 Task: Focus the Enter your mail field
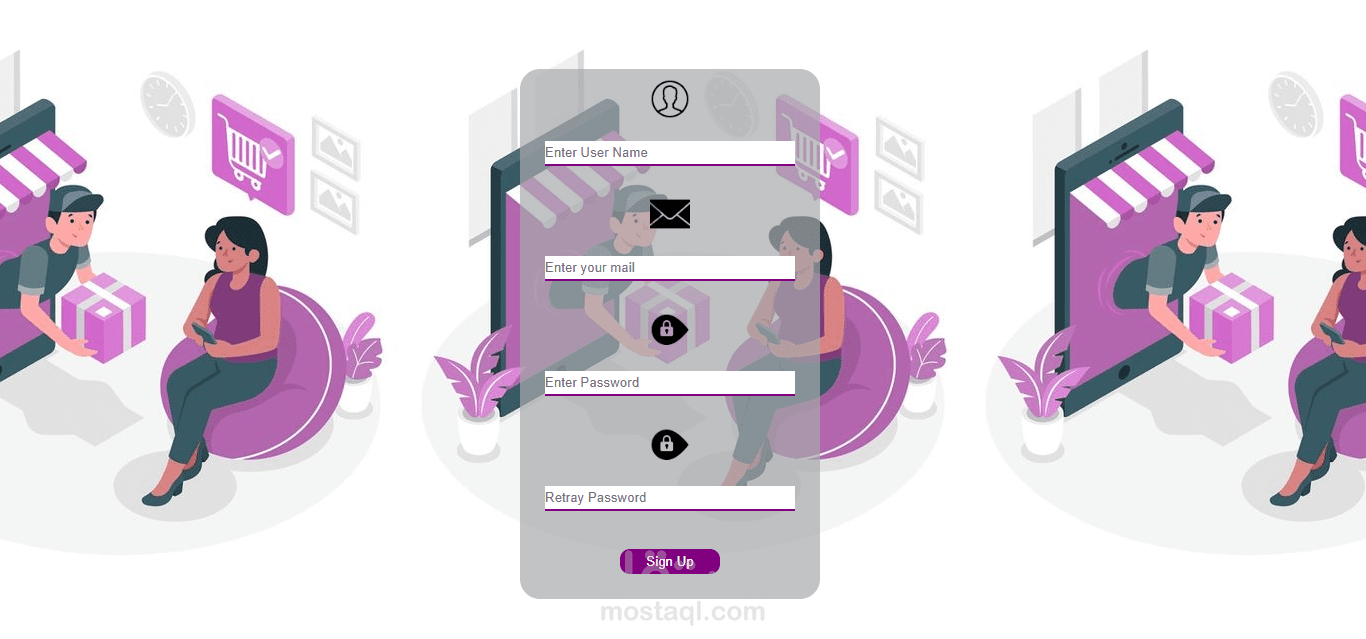point(670,268)
